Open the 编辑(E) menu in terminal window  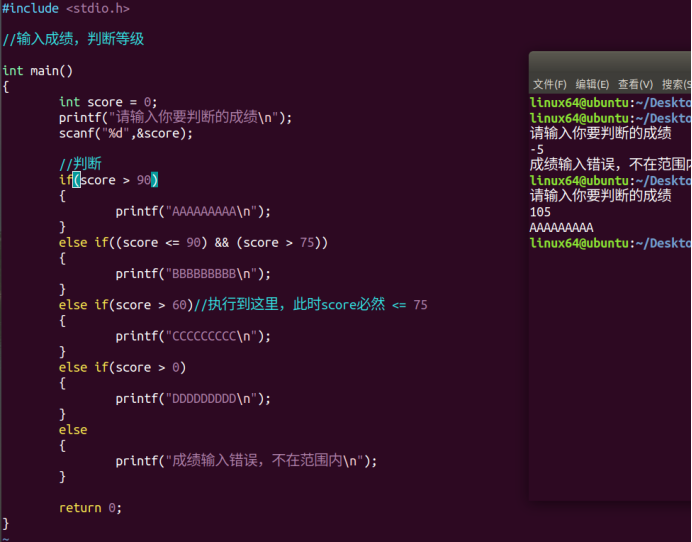(592, 84)
